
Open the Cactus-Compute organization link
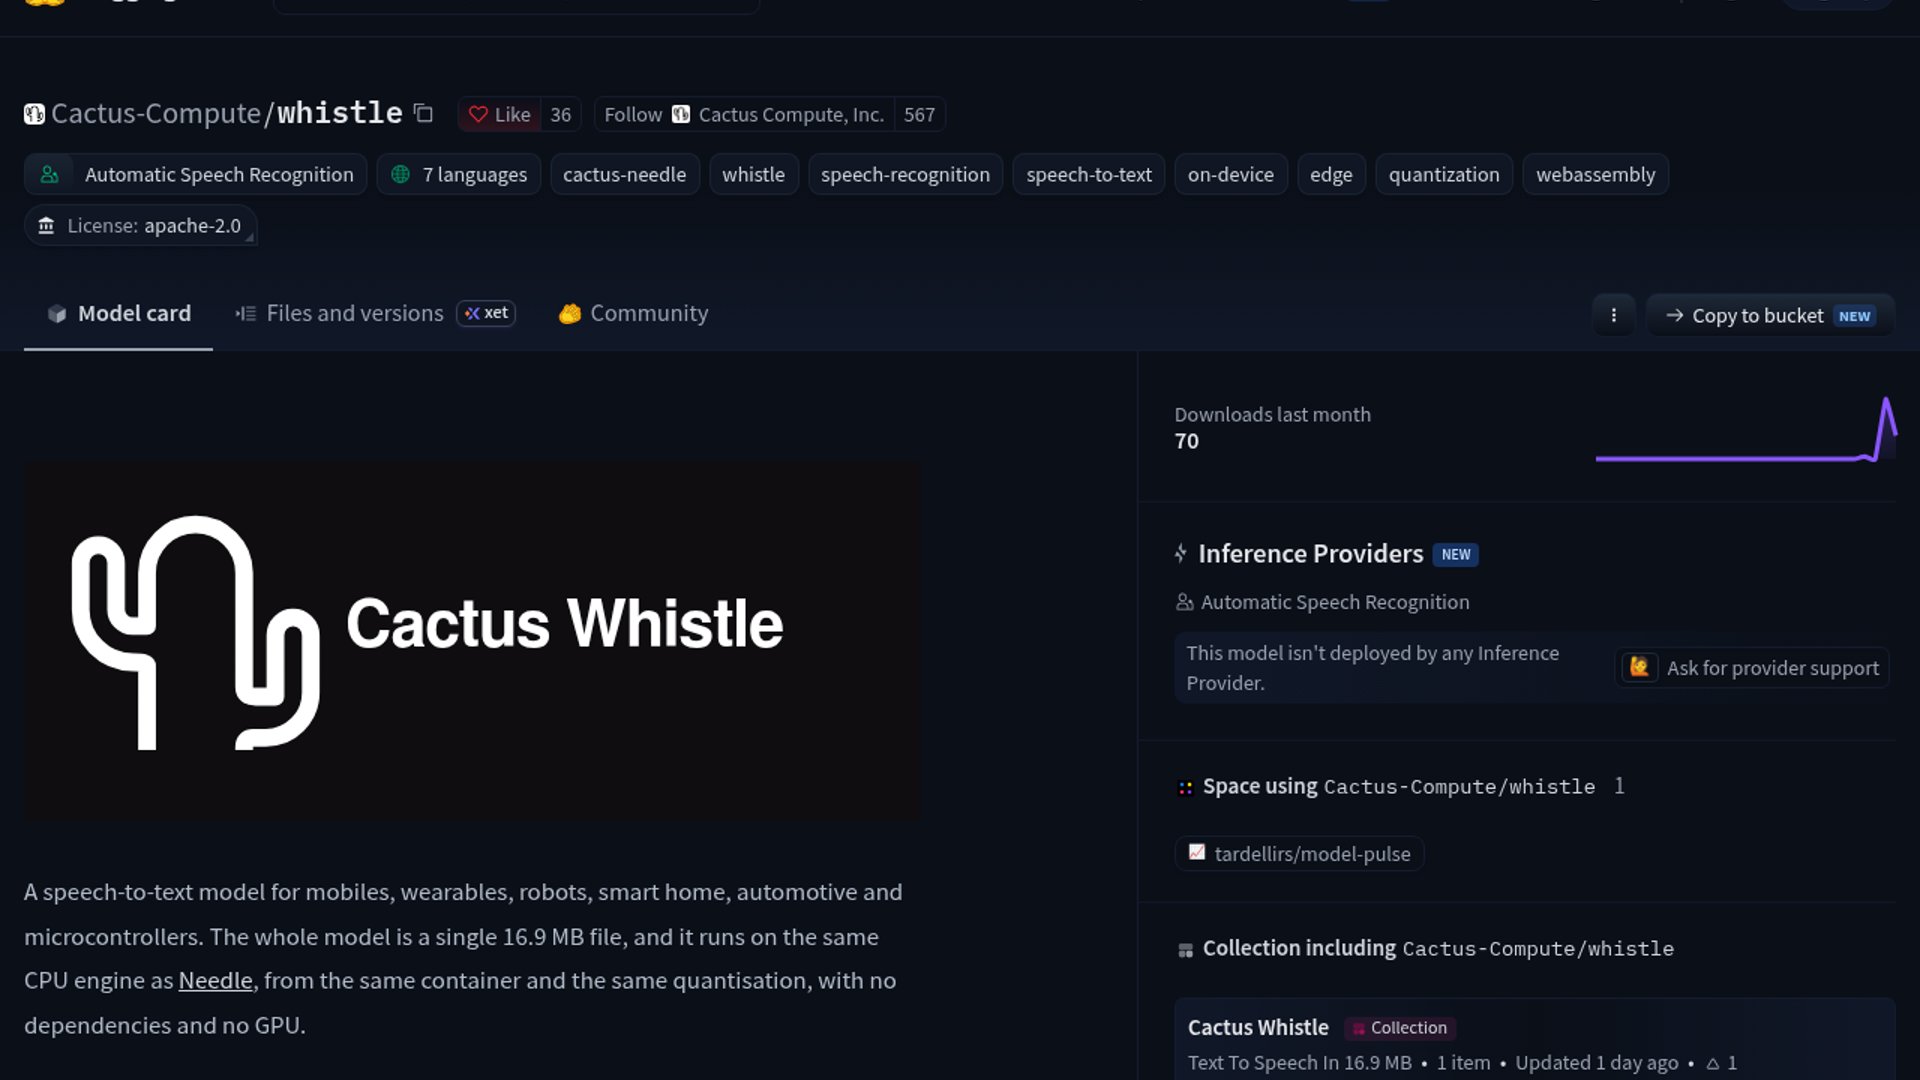tap(156, 113)
